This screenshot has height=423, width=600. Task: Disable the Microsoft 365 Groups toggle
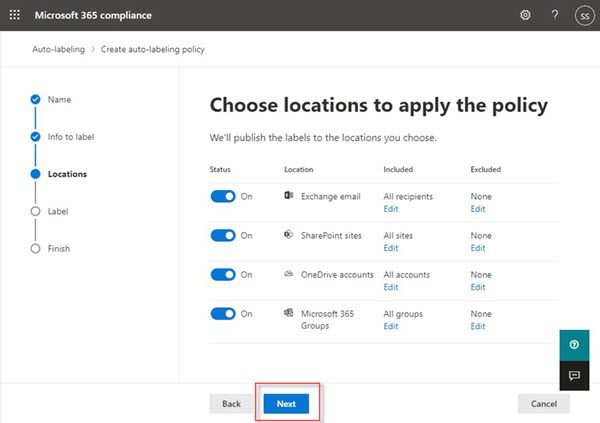coord(223,314)
